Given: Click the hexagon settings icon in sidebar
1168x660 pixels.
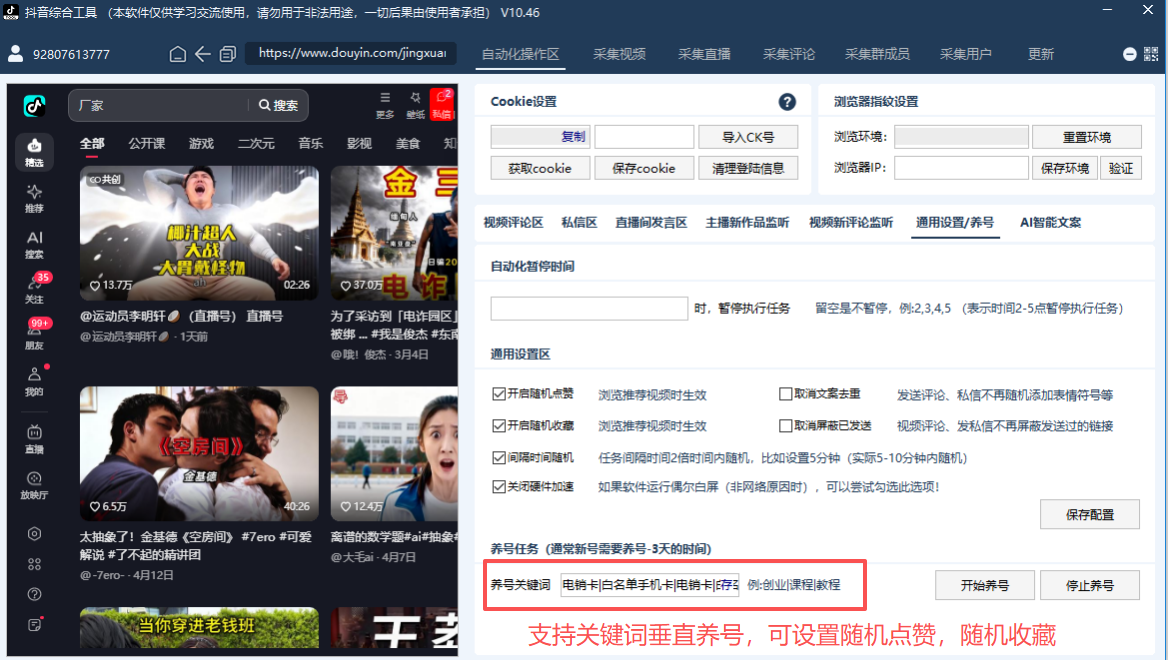Looking at the screenshot, I should 34,533.
